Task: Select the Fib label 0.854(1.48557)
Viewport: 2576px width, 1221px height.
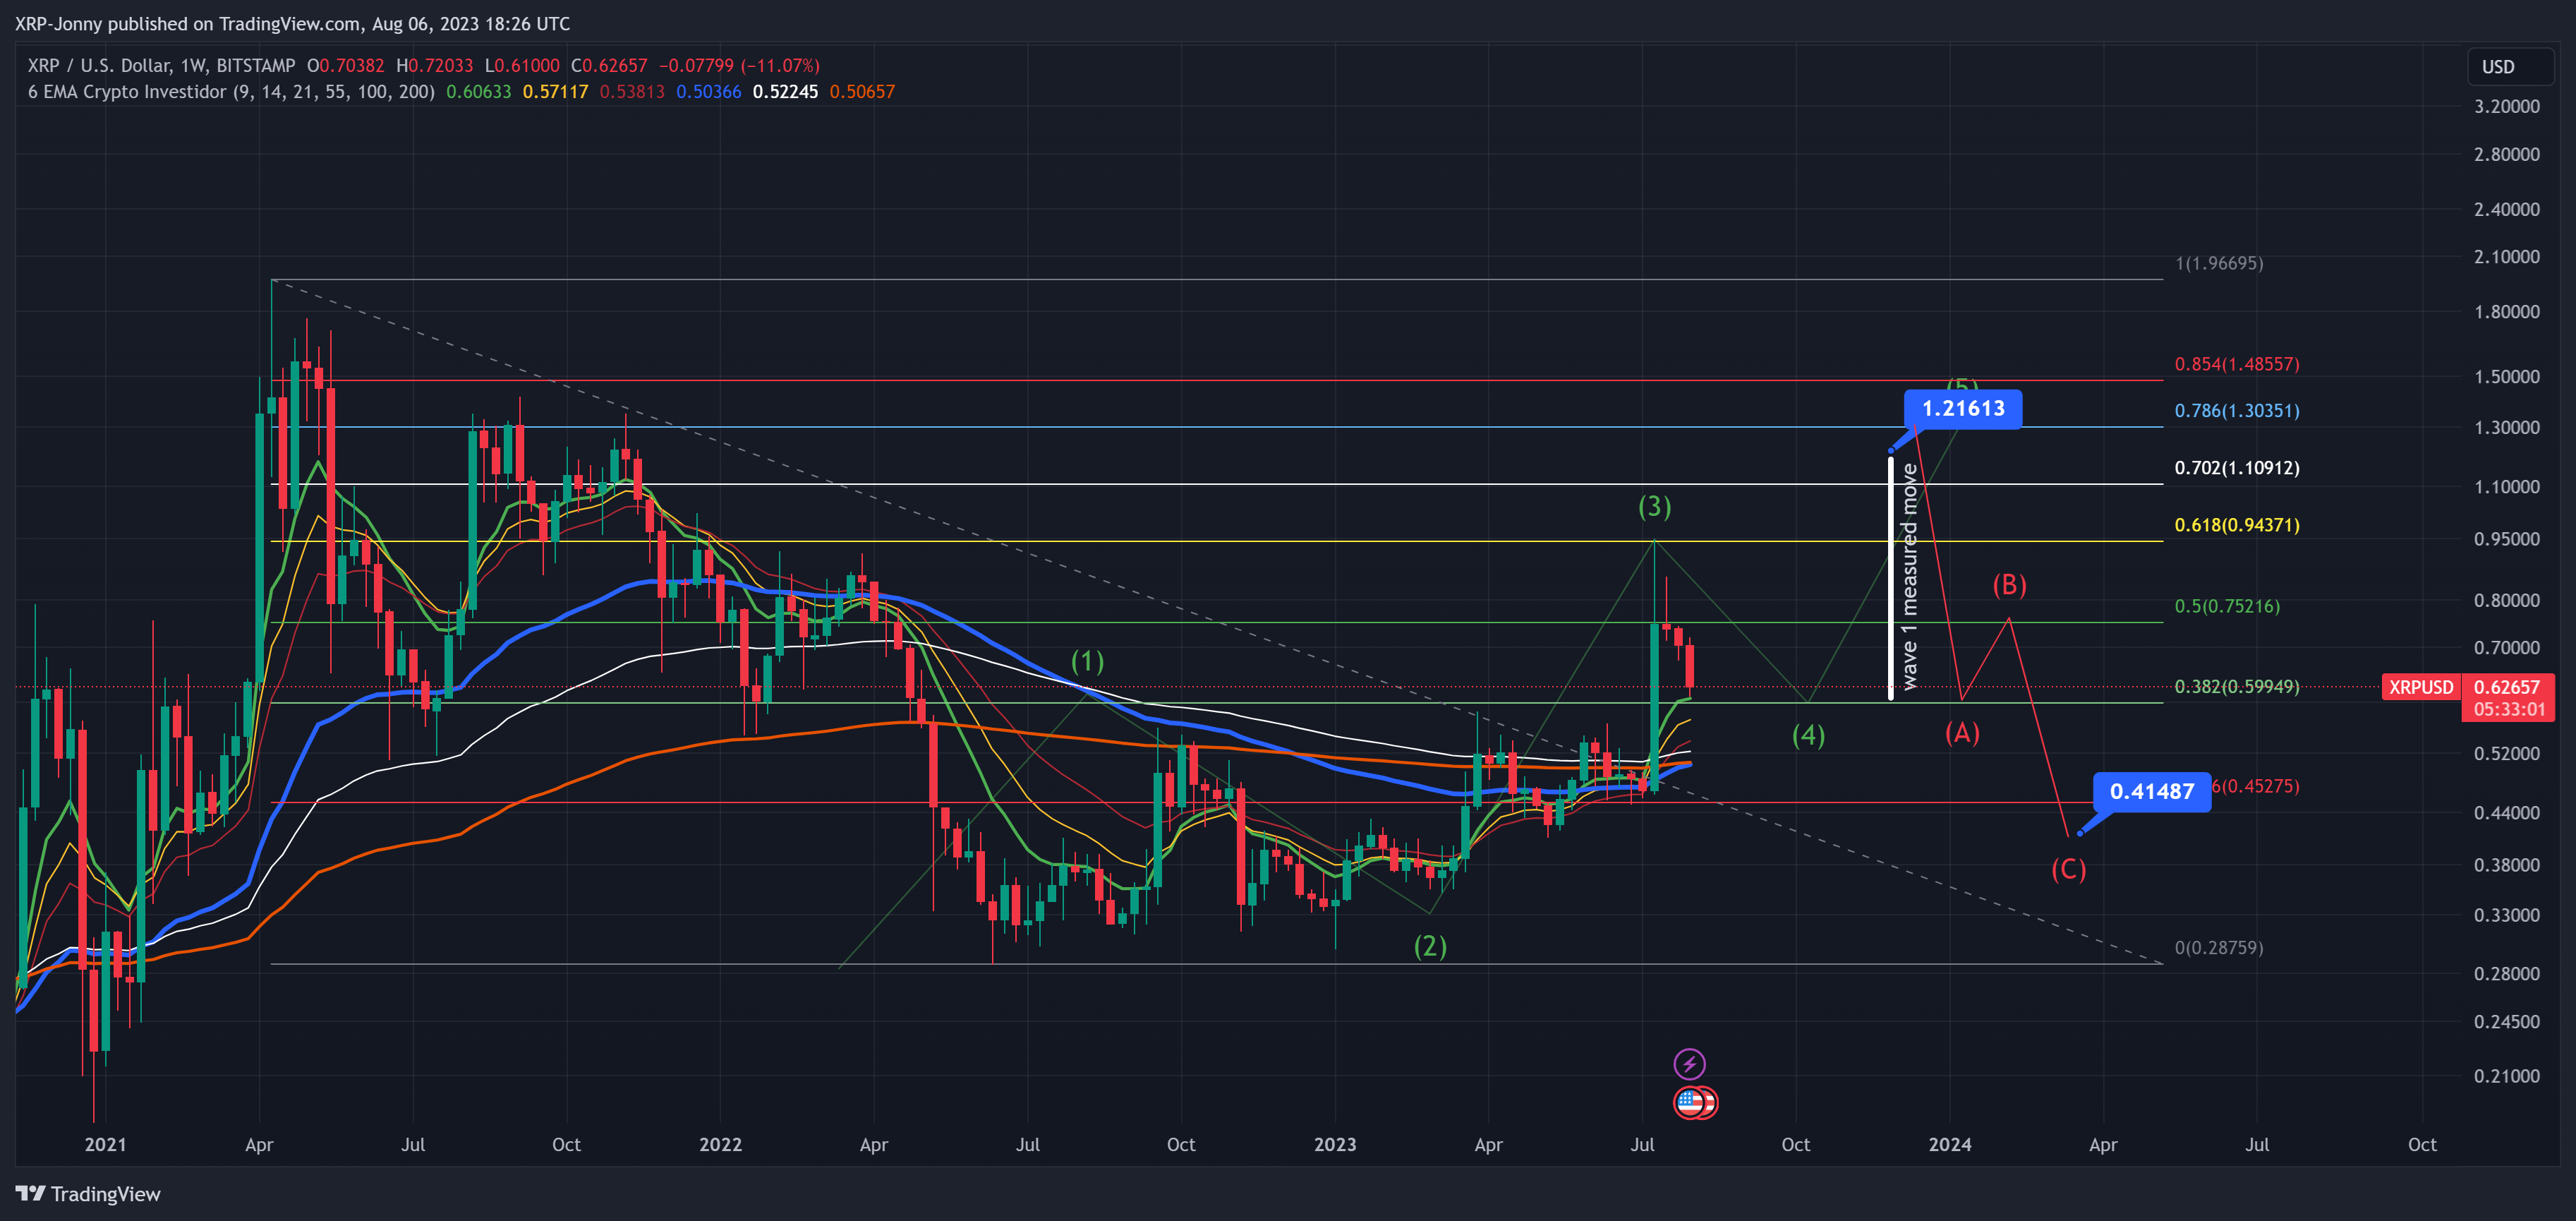Action: [x=2237, y=364]
